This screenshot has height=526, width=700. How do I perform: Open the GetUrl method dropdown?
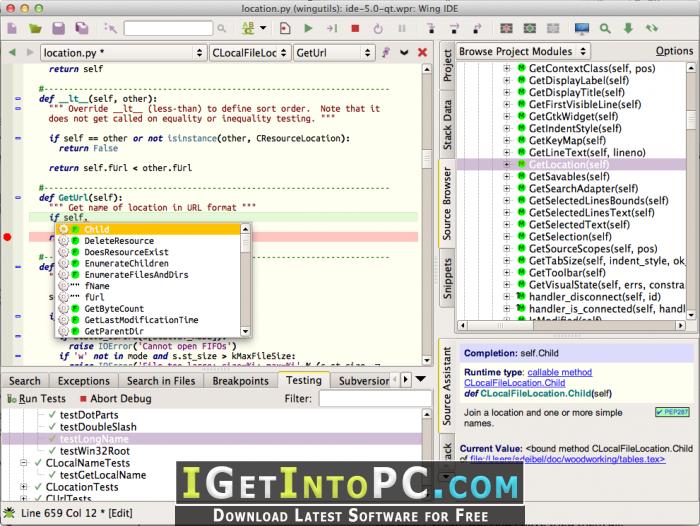[333, 53]
